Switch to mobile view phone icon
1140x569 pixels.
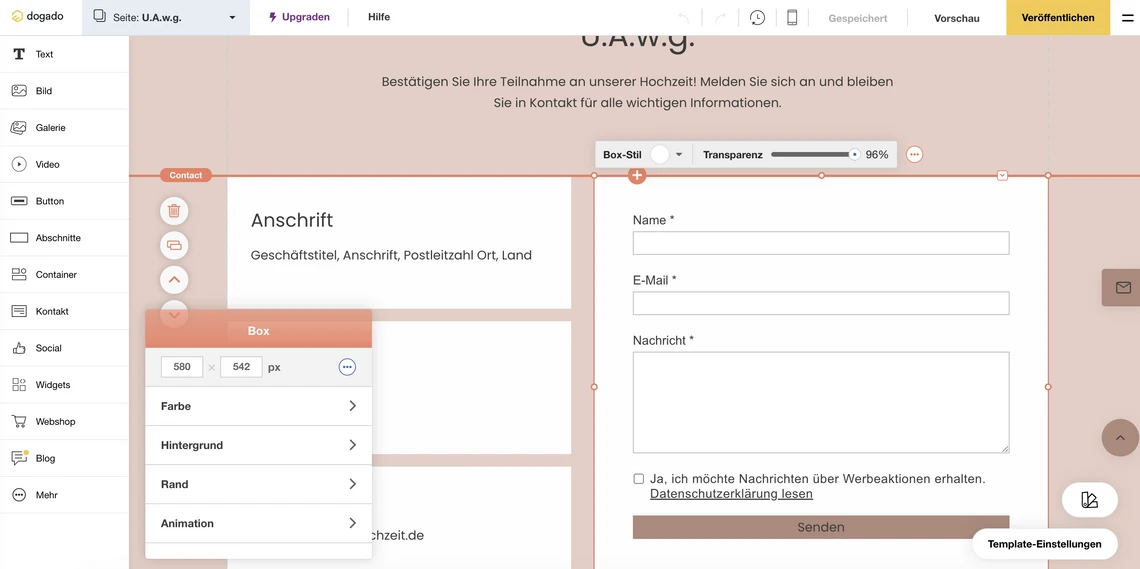click(792, 17)
